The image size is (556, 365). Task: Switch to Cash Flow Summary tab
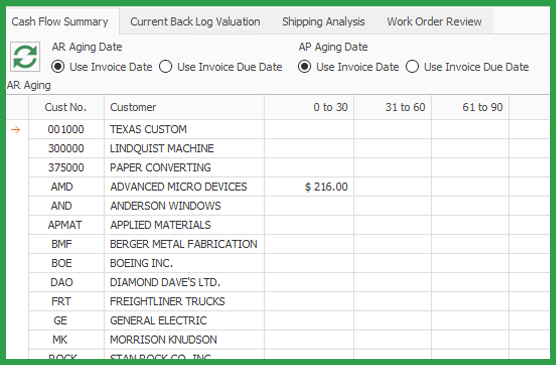[x=60, y=22]
